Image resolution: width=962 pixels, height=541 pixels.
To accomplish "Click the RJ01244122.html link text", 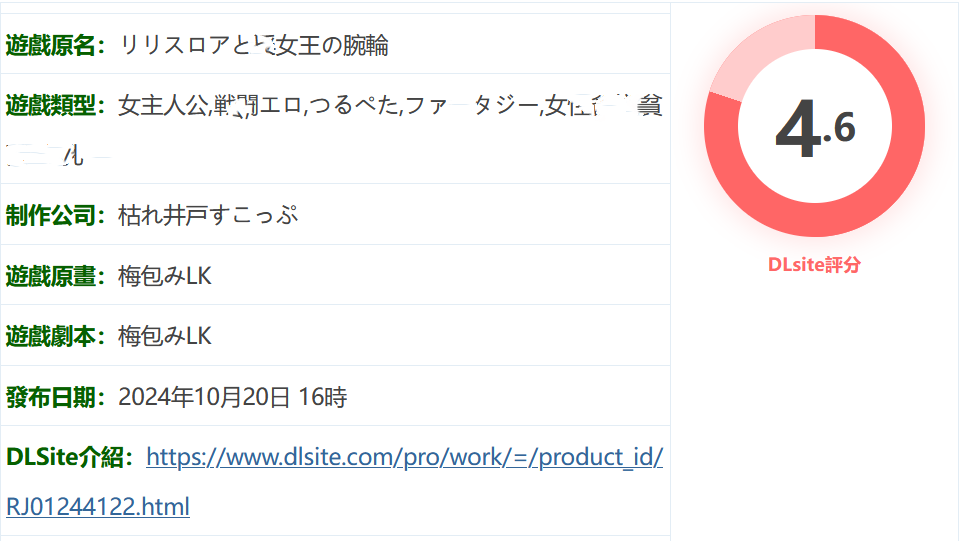I will point(98,507).
